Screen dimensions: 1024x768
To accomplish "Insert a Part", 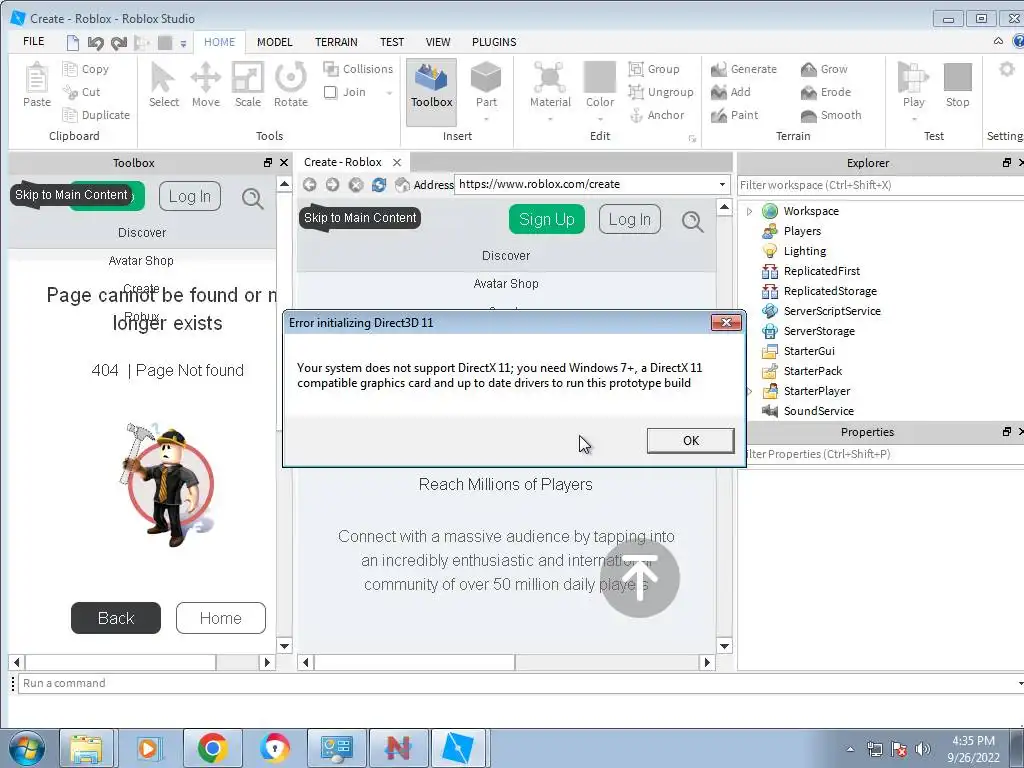I will 486,85.
